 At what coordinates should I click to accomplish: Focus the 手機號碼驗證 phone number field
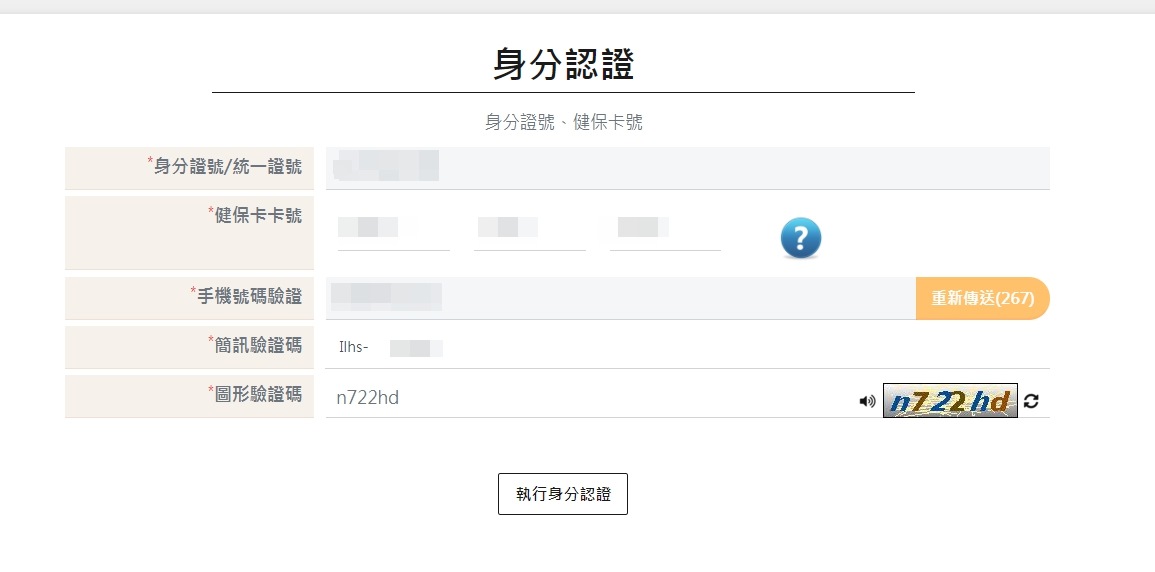click(x=620, y=298)
